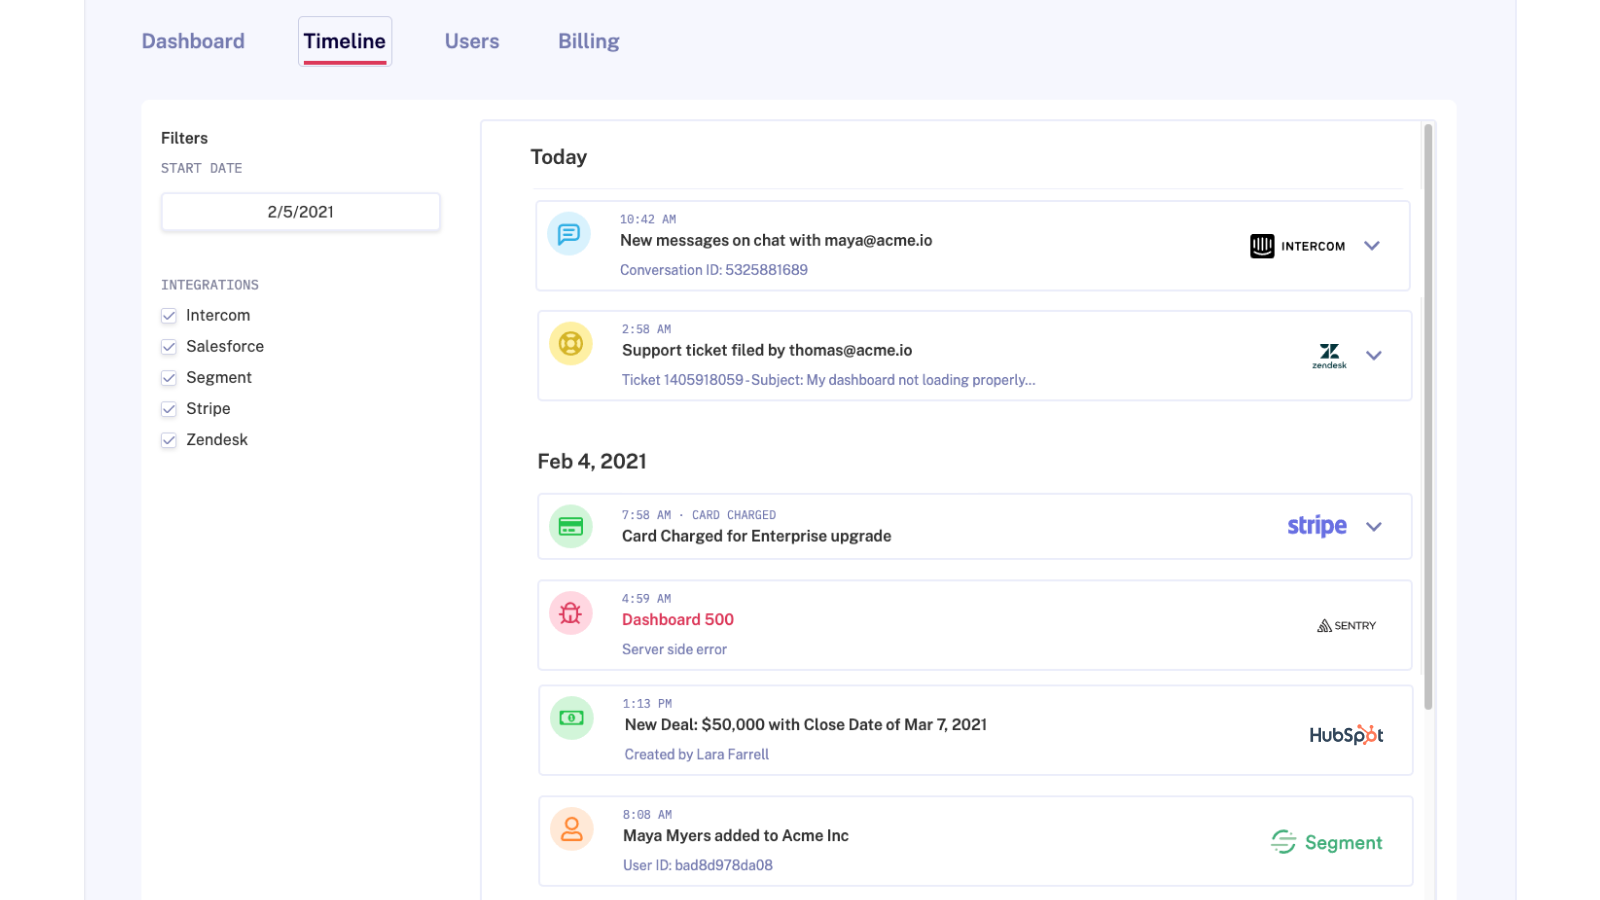Expand the Stripe Card Charged event

pyautogui.click(x=1374, y=527)
